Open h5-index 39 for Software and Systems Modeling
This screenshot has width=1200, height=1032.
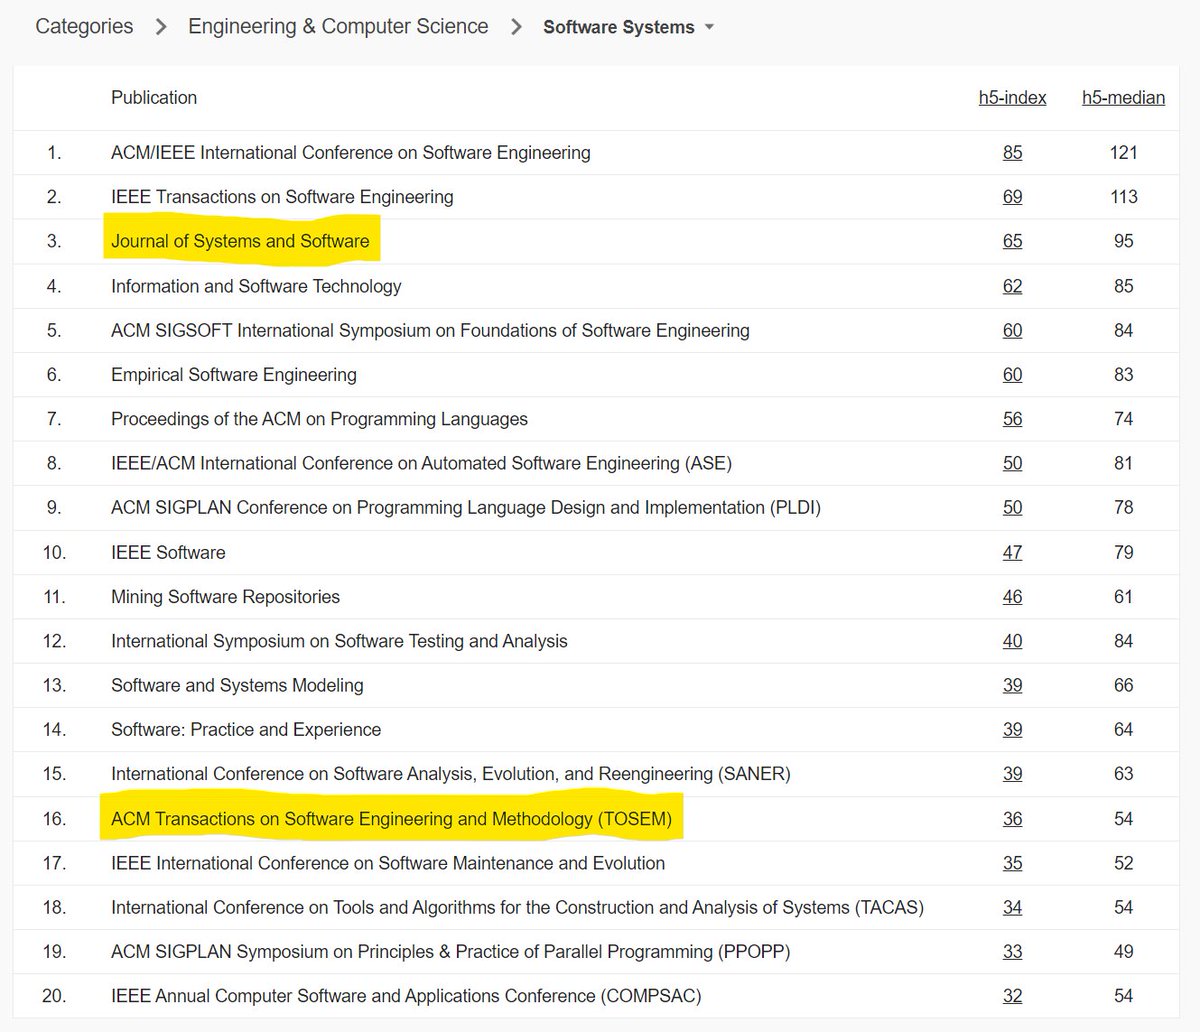(x=1012, y=685)
